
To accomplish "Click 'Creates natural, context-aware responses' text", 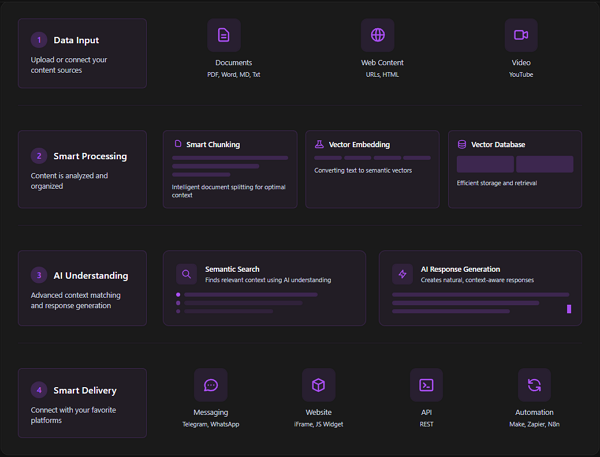I will (x=477, y=280).
